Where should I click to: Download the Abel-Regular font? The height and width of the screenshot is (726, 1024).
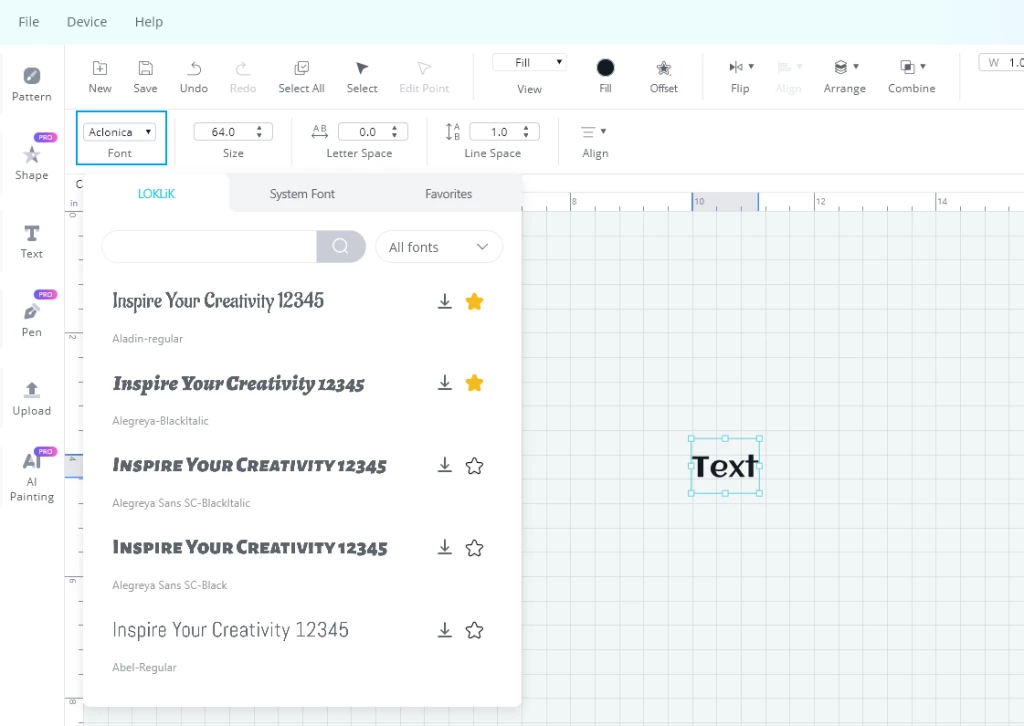445,630
